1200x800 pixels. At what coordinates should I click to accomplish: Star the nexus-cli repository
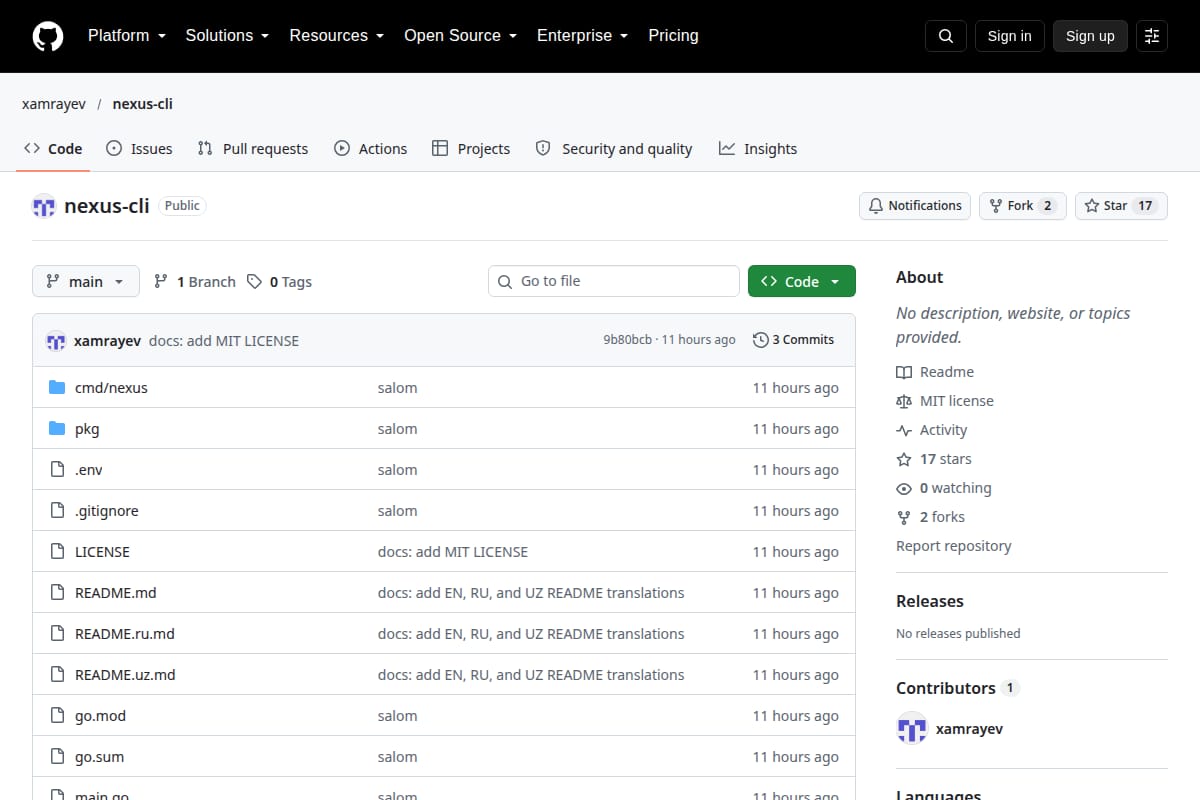(x=1121, y=206)
